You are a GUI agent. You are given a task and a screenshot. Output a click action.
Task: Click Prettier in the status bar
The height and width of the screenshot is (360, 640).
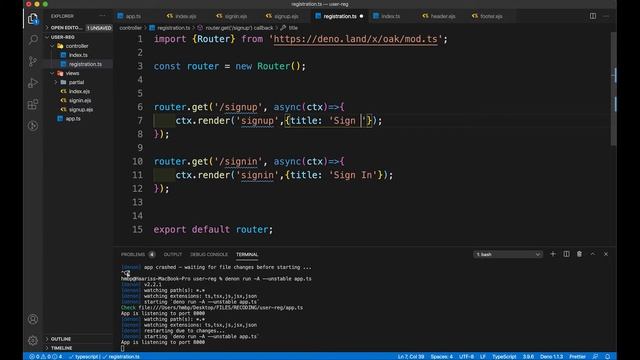577,356
